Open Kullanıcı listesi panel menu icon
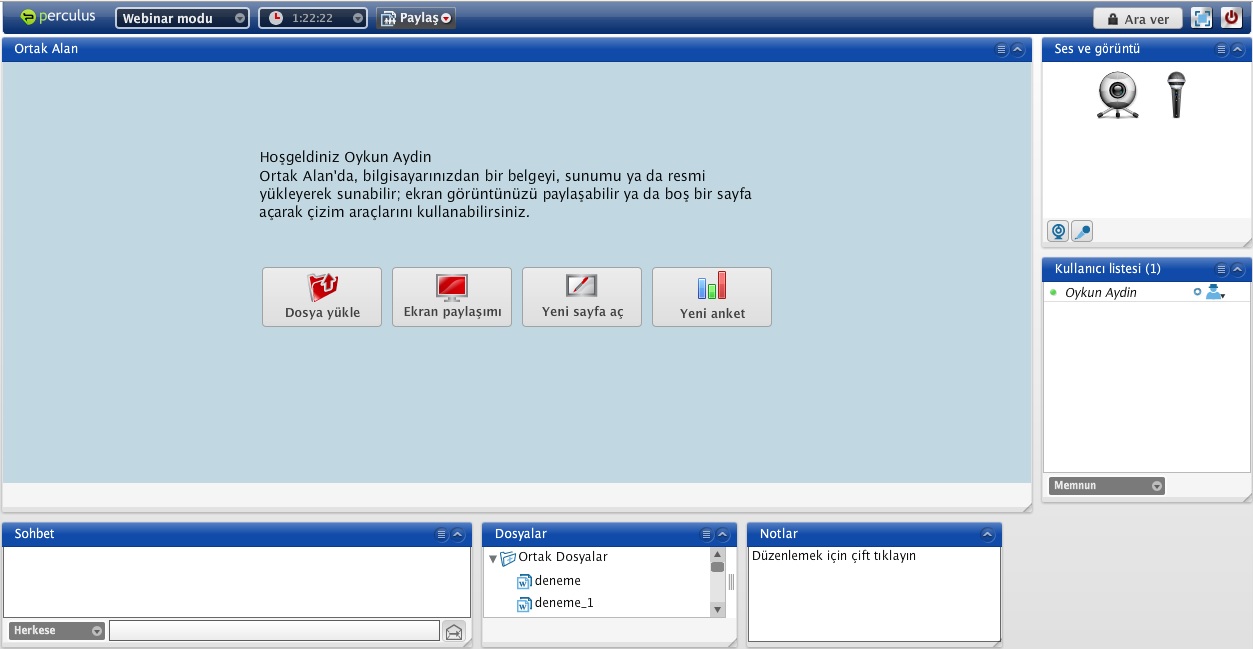This screenshot has height=649, width=1253. (1222, 269)
